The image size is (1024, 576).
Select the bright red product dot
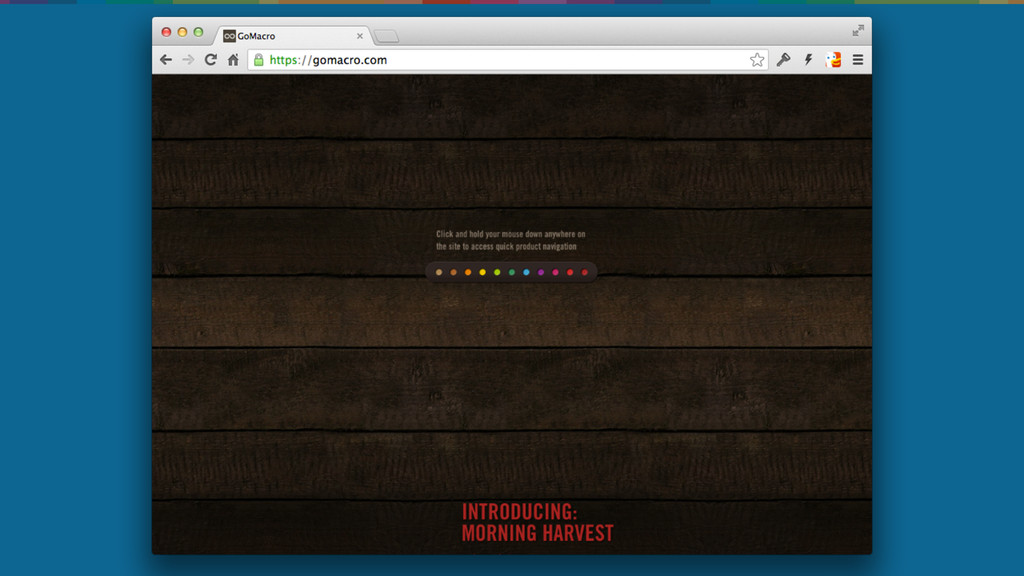[570, 272]
